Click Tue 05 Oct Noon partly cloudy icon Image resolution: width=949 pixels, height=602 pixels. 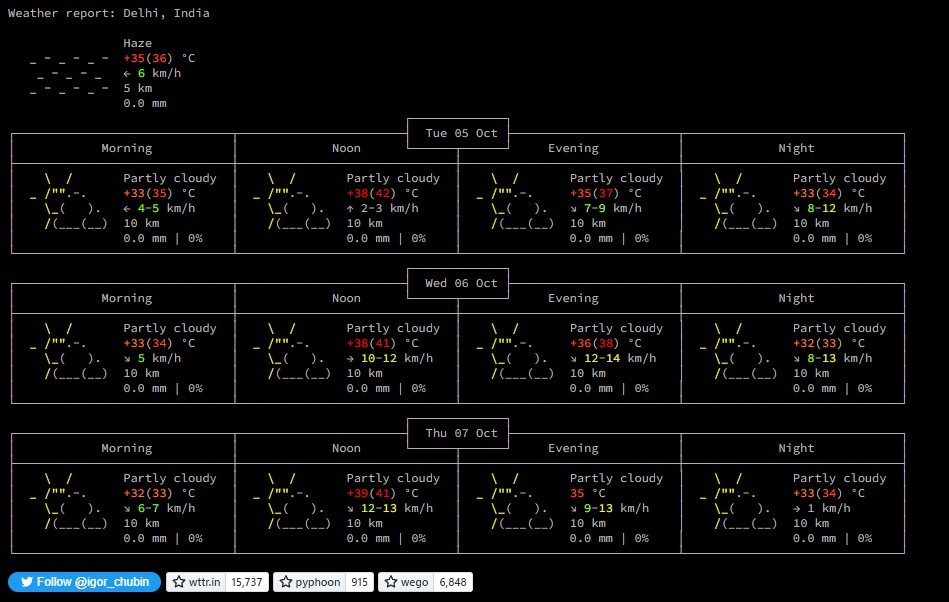point(292,201)
